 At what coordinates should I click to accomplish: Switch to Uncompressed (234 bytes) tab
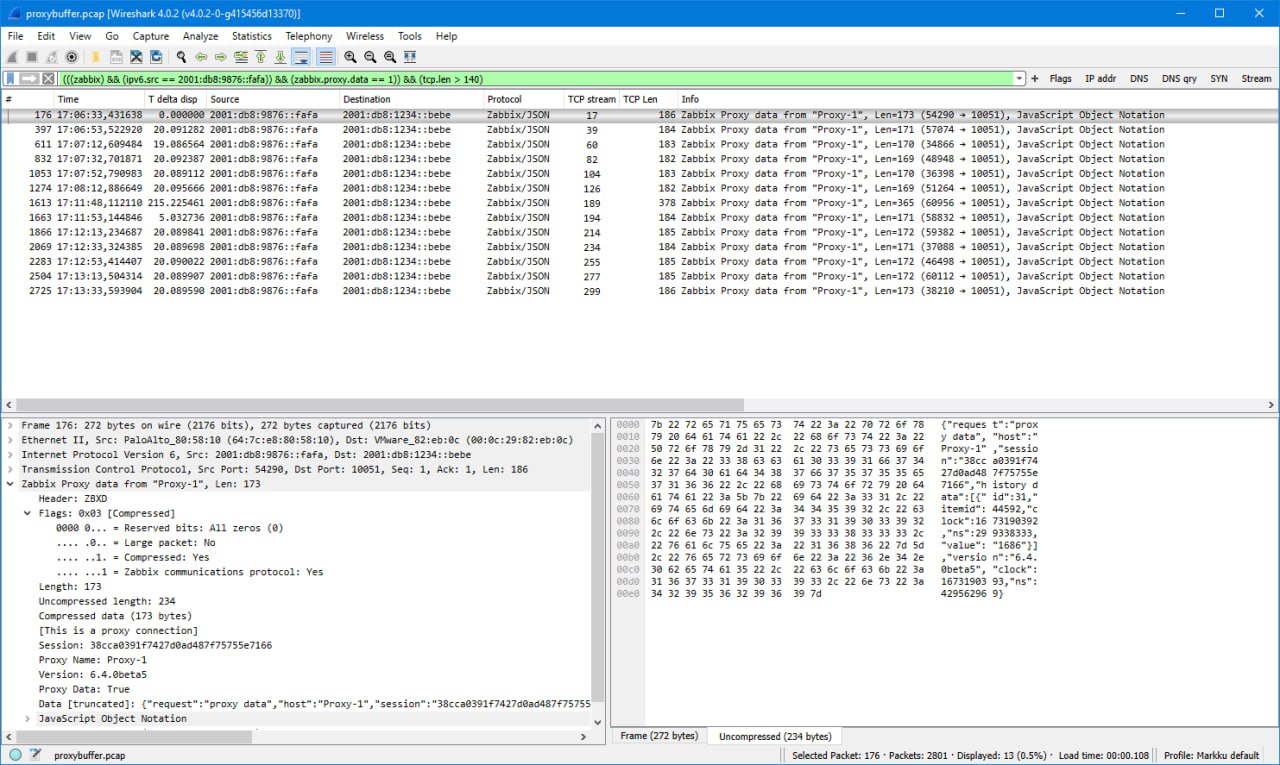point(774,736)
